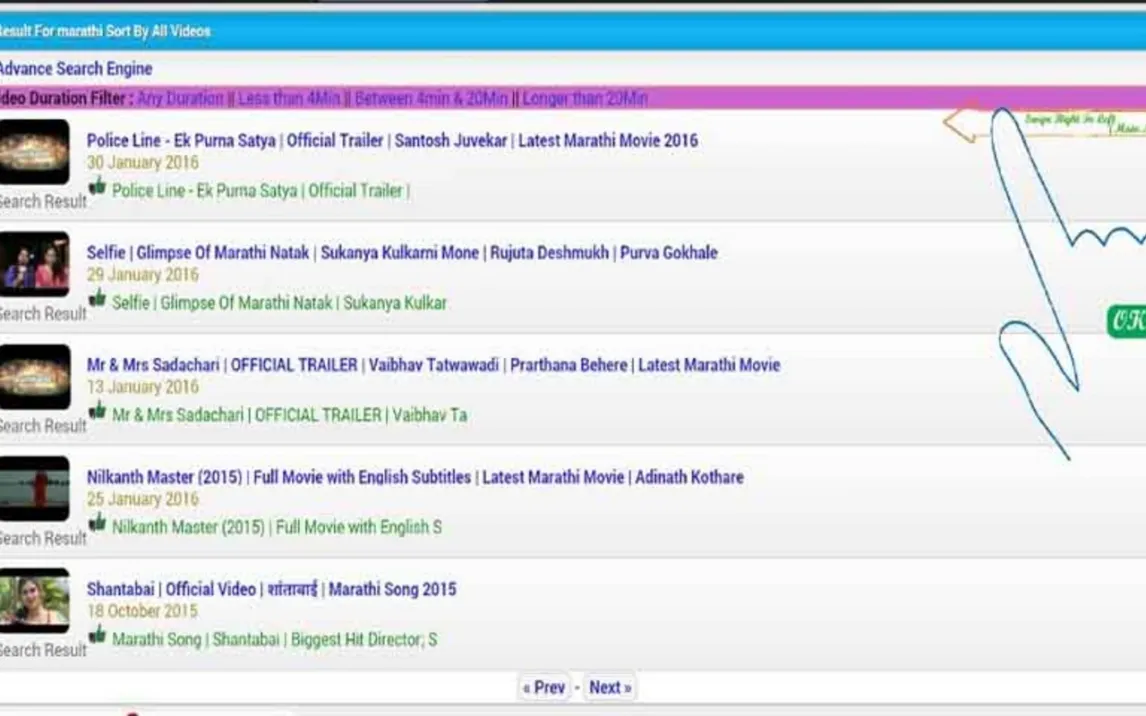Click thumbs-up icon under Police Line trailer
Screen dimensions: 1146x716
click(x=97, y=187)
